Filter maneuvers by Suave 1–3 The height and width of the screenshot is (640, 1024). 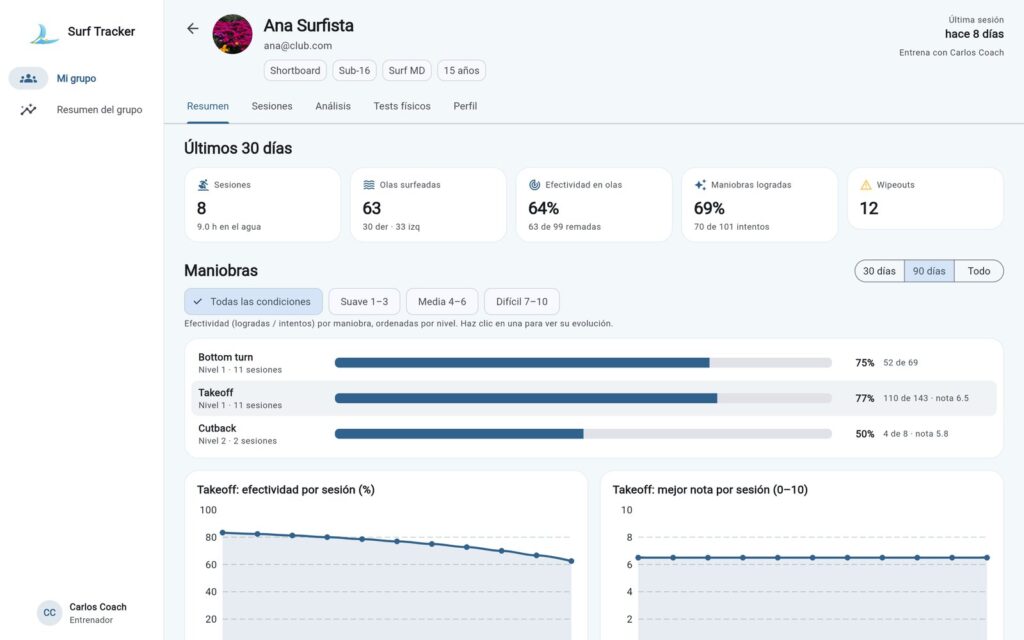[364, 302]
